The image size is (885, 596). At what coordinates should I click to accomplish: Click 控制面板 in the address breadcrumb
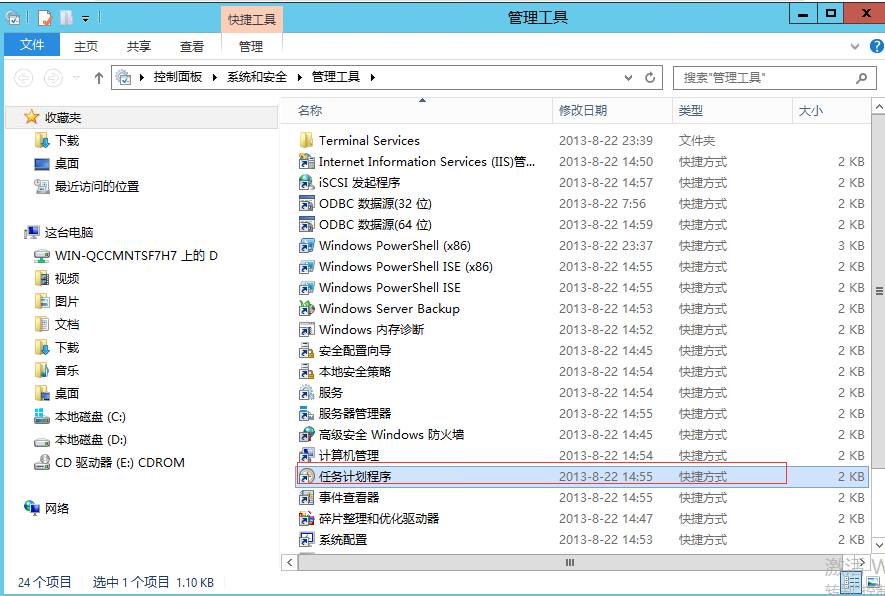pyautogui.click(x=178, y=77)
